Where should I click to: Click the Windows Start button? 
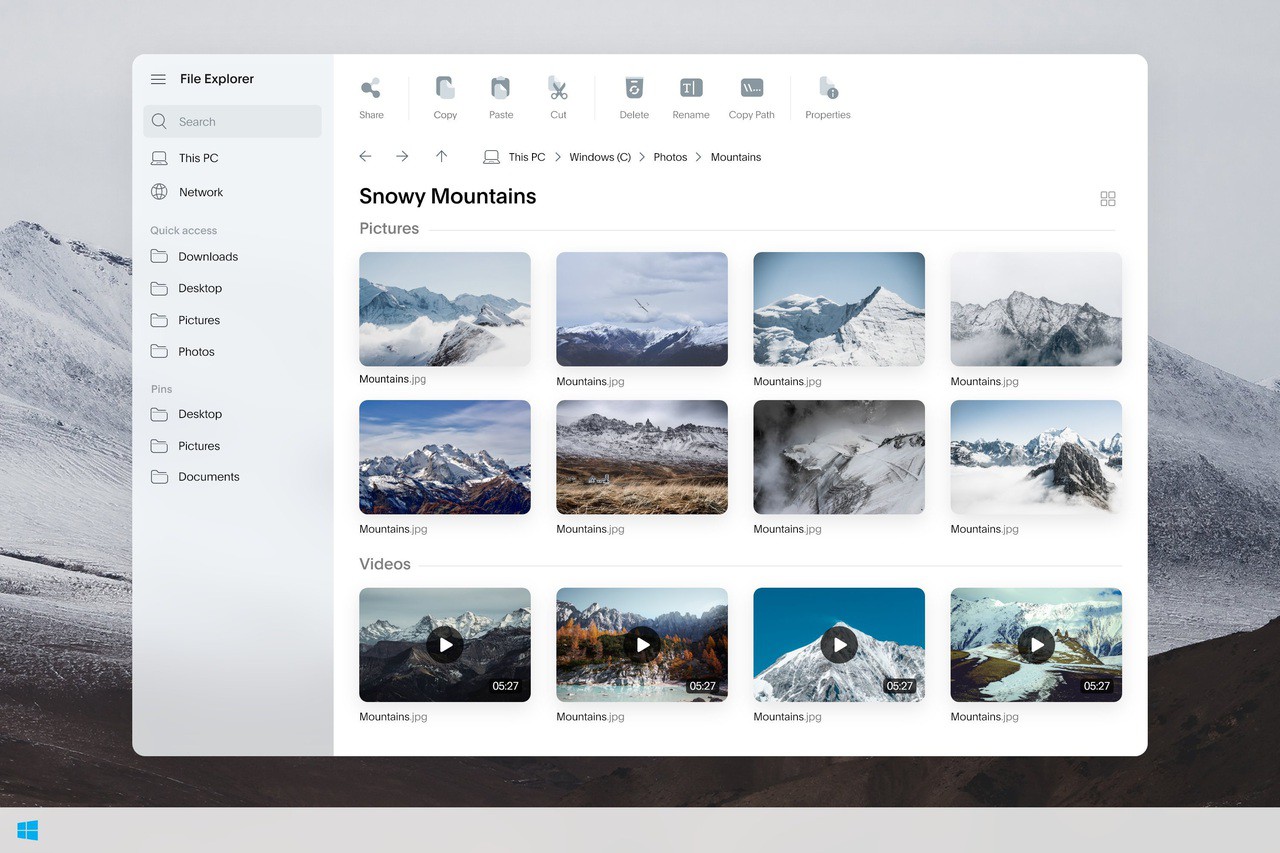(28, 830)
